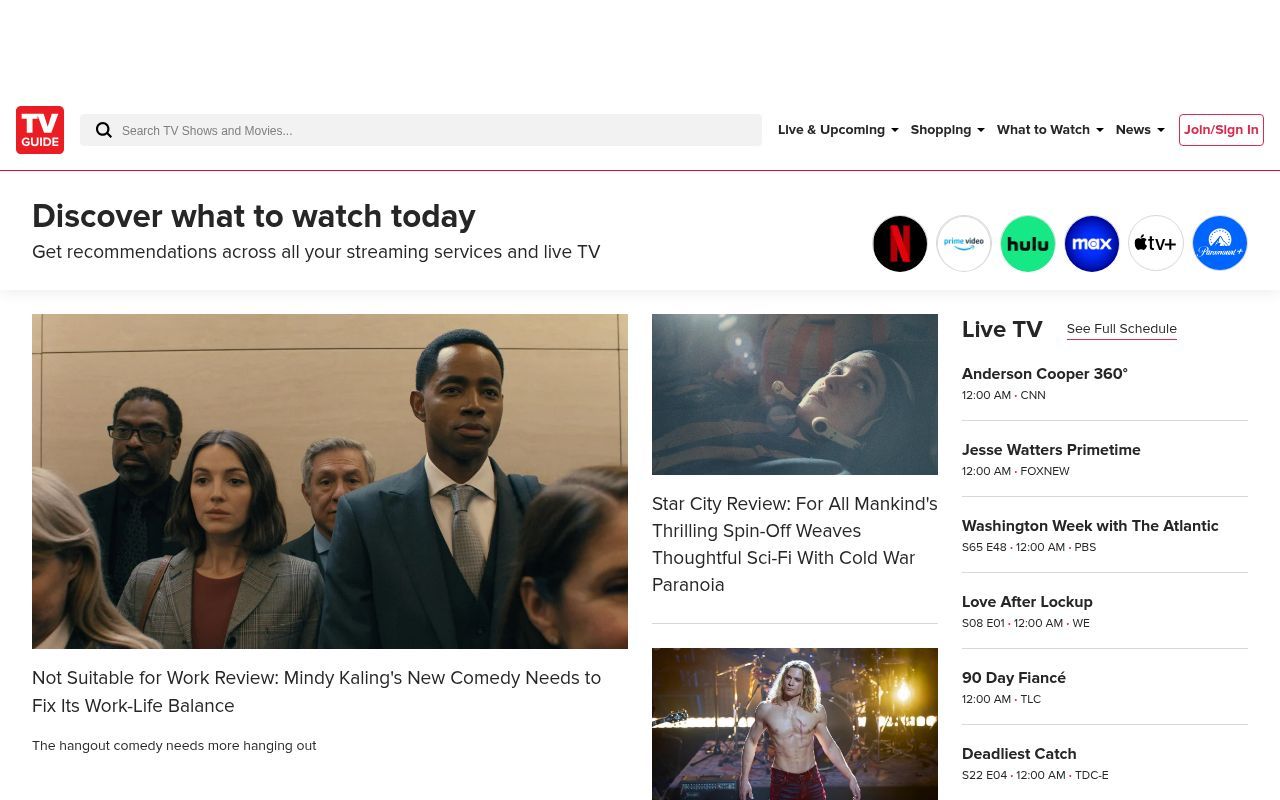Screen dimensions: 1280x800
Task: Click the 'S65 E48 · 12:00 AM · PBS' details
Action: click(1029, 548)
